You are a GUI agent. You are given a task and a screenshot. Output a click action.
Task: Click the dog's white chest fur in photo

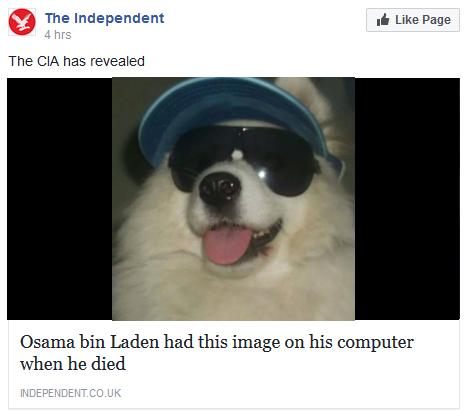point(233,293)
